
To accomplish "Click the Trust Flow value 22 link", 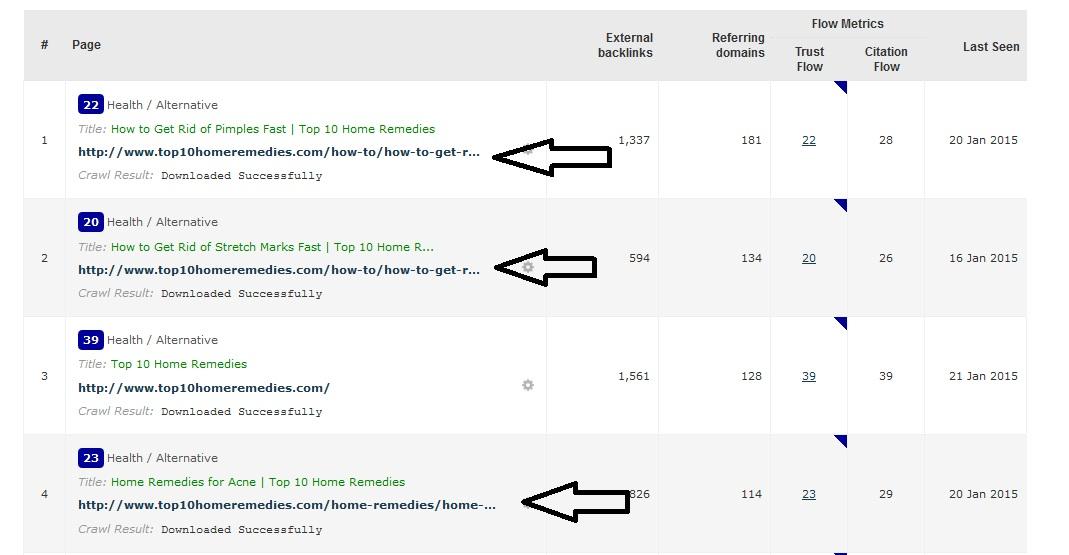I will (808, 140).
